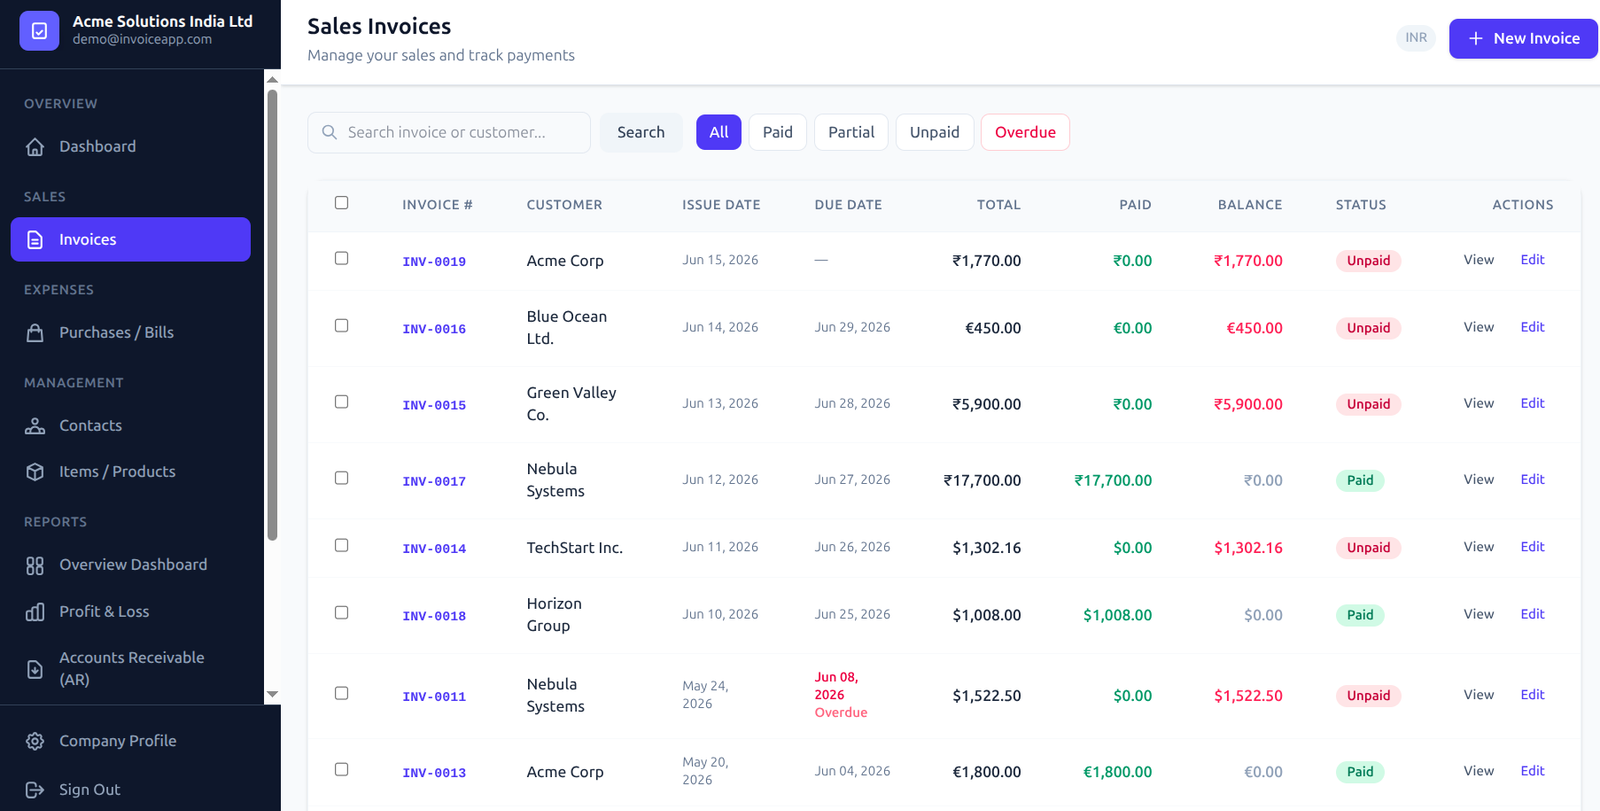View invoice for Acme Corp INV-0019
Viewport: 1600px width, 811px height.
pos(1479,260)
